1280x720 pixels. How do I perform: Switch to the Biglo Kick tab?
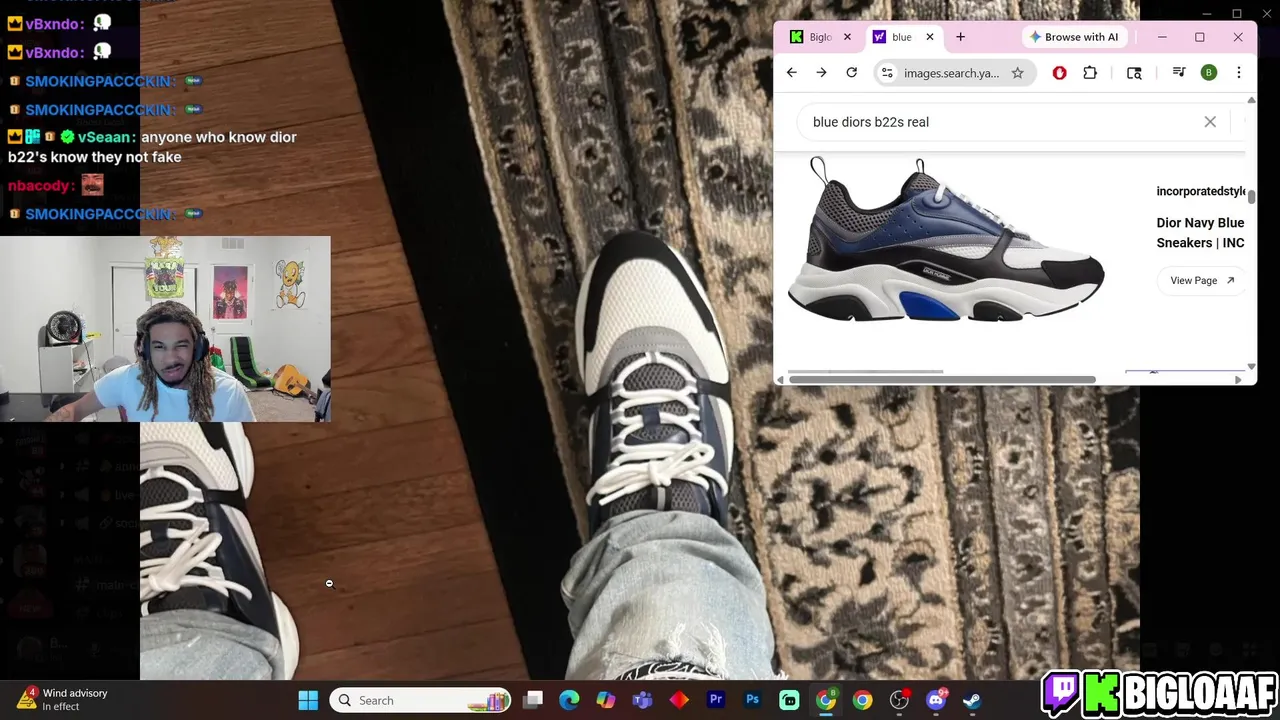coord(820,37)
